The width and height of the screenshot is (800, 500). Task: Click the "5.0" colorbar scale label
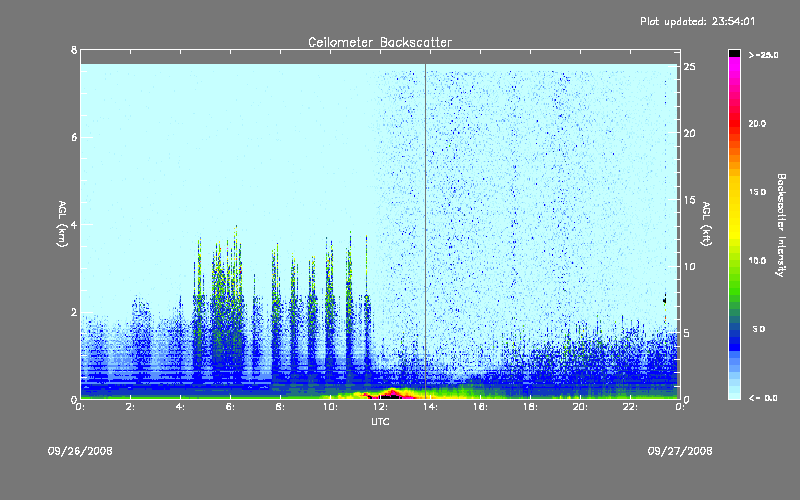pyautogui.click(x=759, y=329)
